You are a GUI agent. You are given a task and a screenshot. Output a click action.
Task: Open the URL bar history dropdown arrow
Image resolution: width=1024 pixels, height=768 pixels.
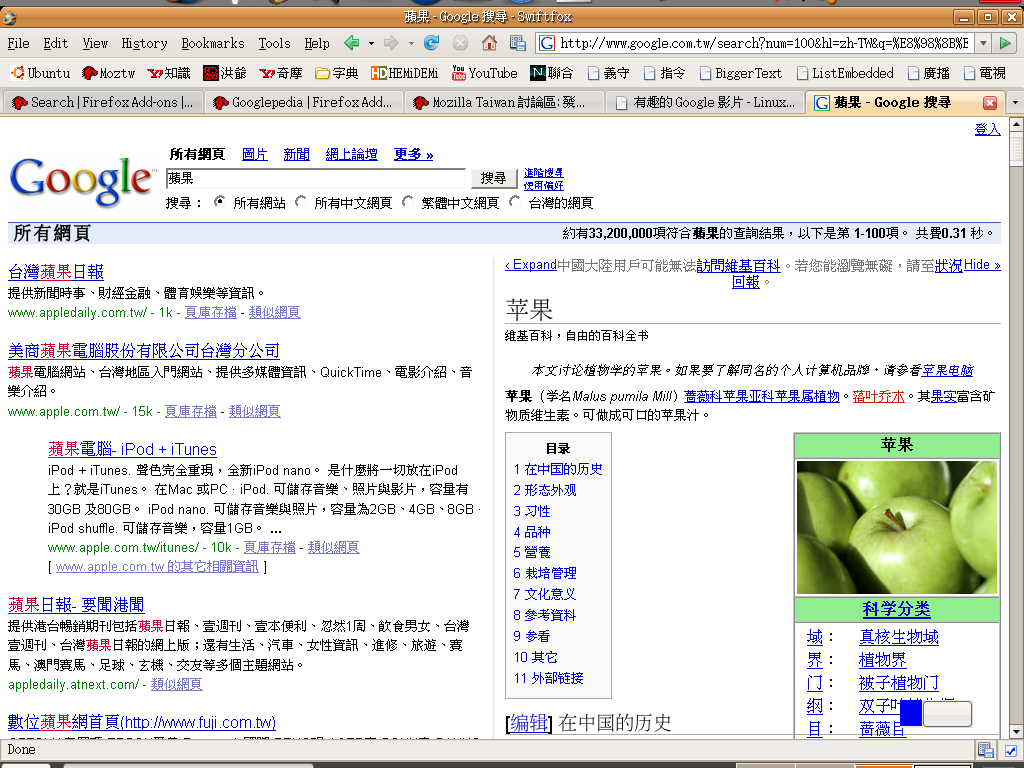click(982, 43)
